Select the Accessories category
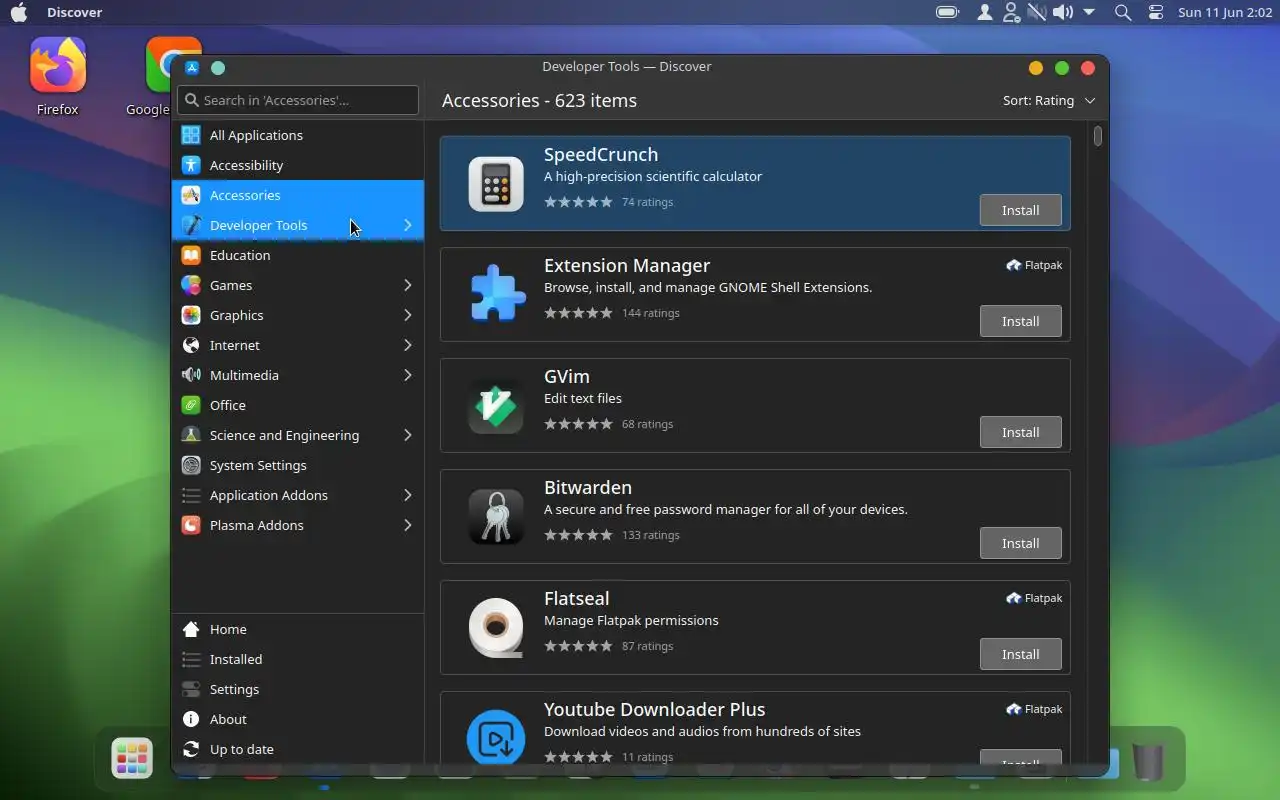The height and width of the screenshot is (800, 1280). [x=298, y=195]
